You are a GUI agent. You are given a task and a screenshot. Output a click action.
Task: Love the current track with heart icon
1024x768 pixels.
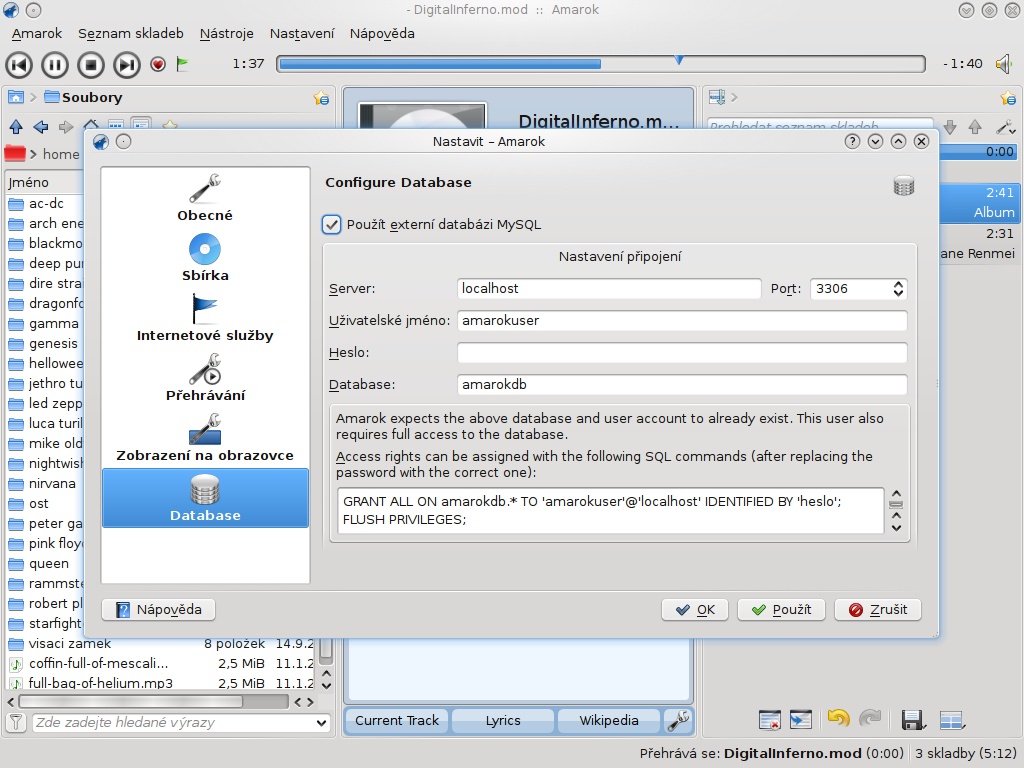coord(157,64)
